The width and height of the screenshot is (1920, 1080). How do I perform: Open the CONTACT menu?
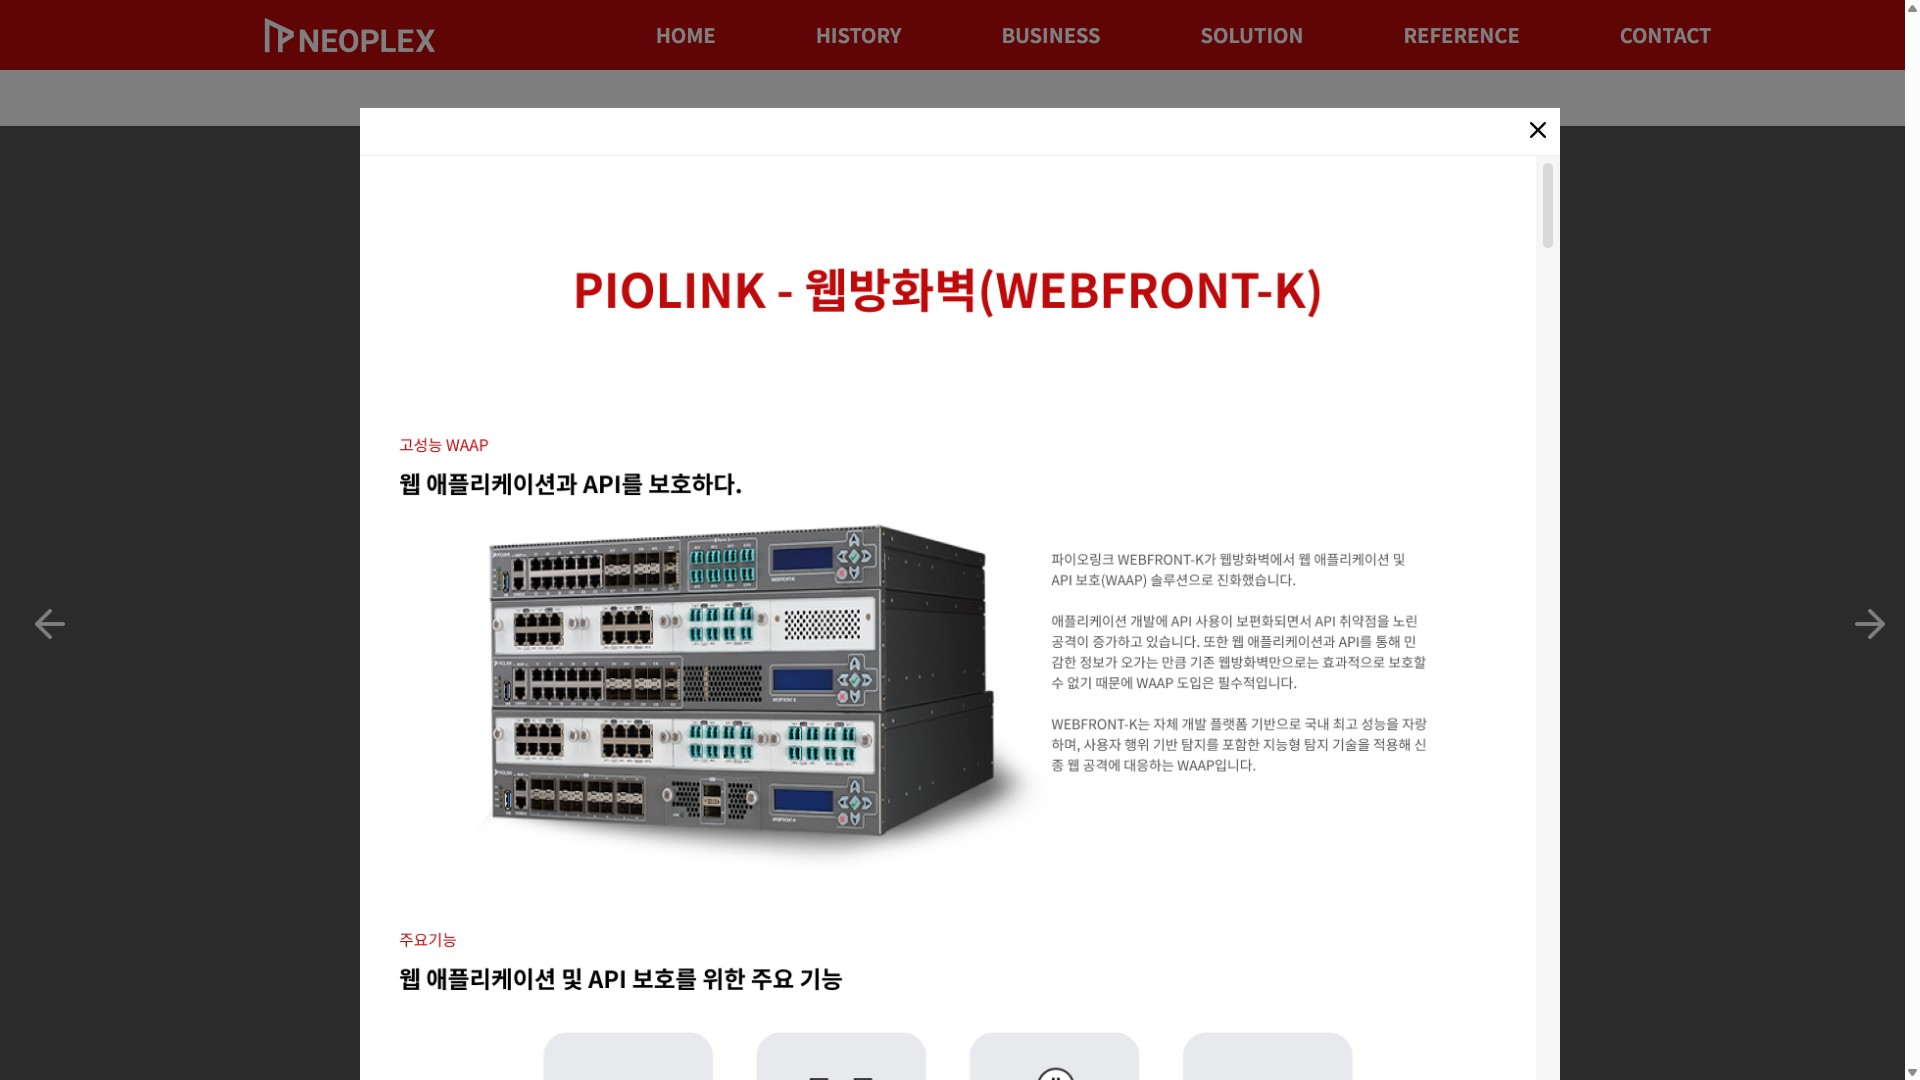[1665, 36]
